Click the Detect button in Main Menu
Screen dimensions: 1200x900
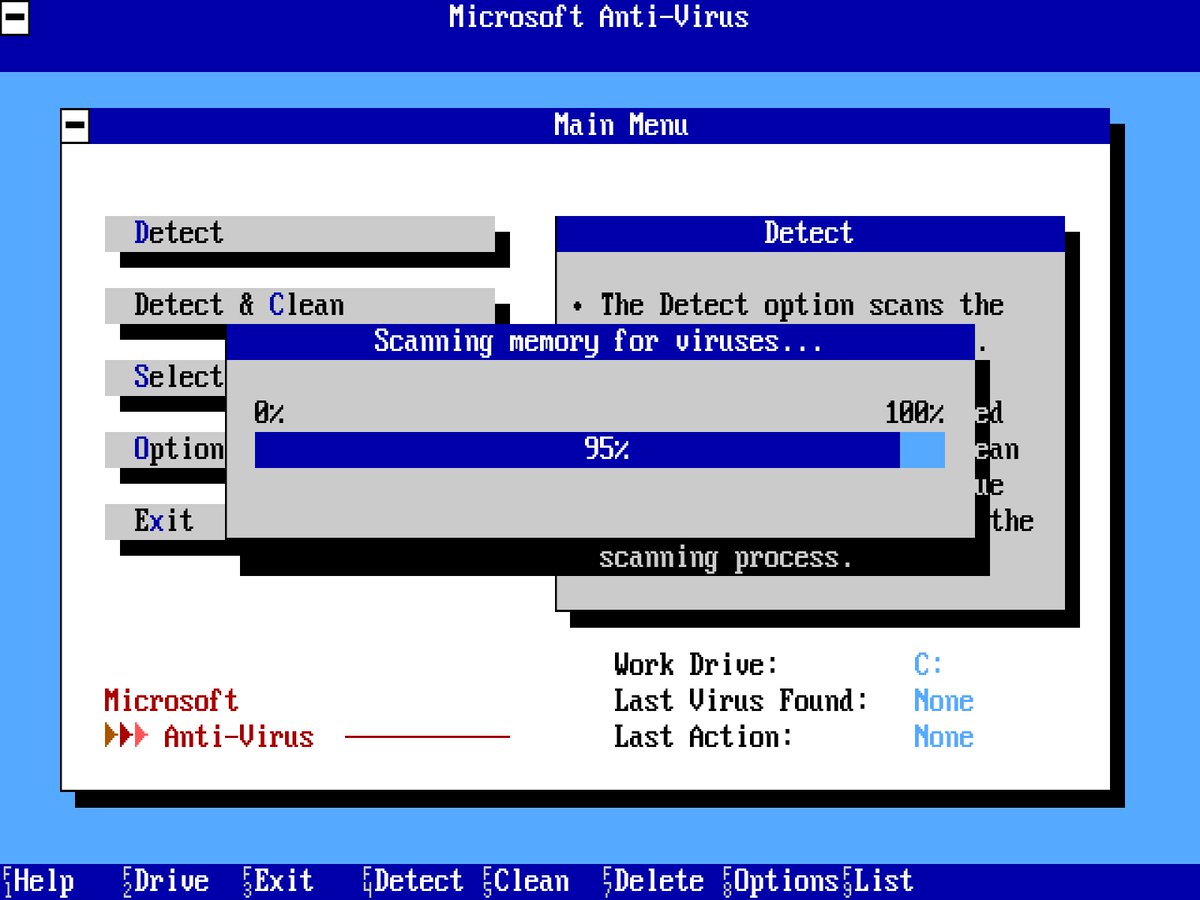click(x=300, y=233)
